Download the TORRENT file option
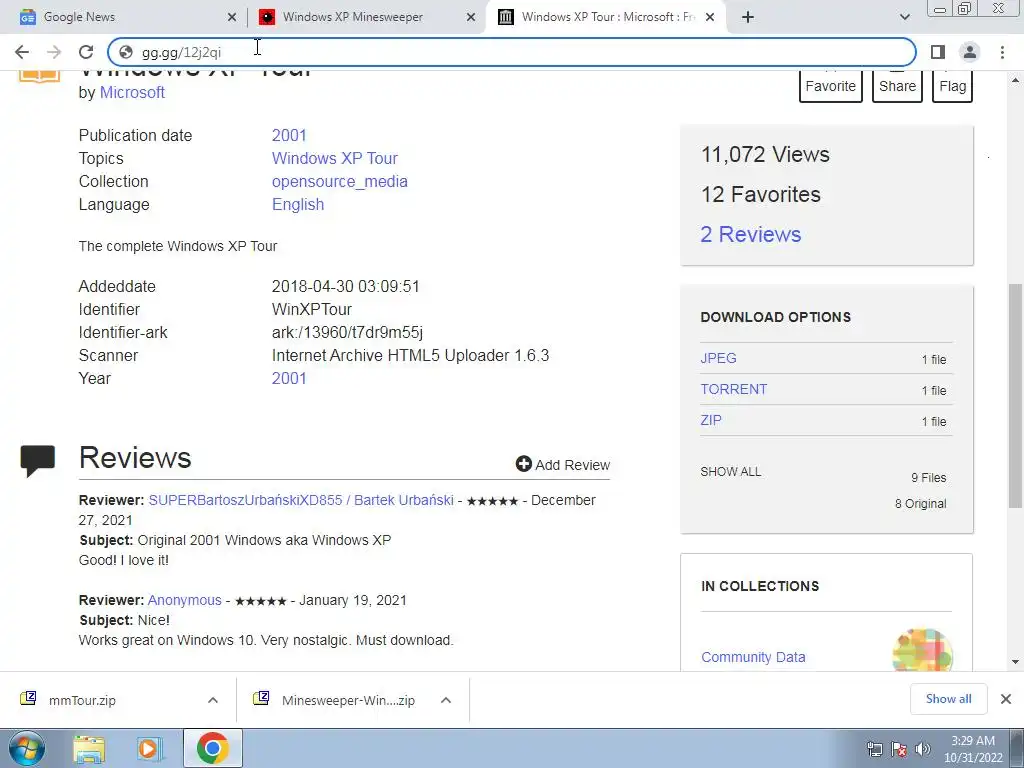Screen dimensions: 1024x768 [x=733, y=389]
